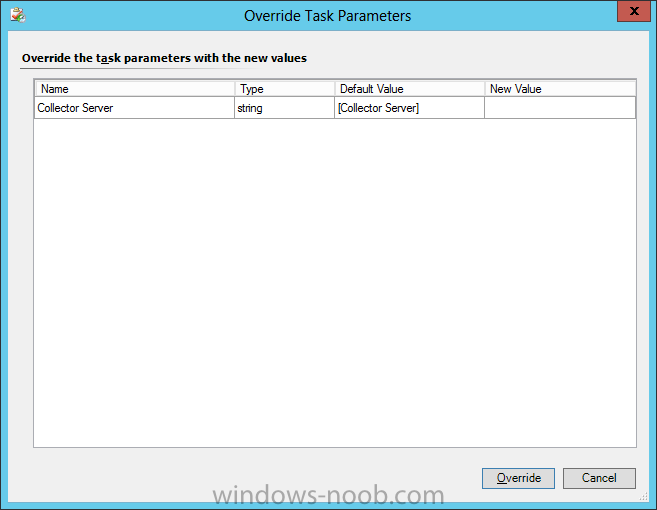This screenshot has height=510, width=657.
Task: Click the string type cell
Action: [285, 108]
